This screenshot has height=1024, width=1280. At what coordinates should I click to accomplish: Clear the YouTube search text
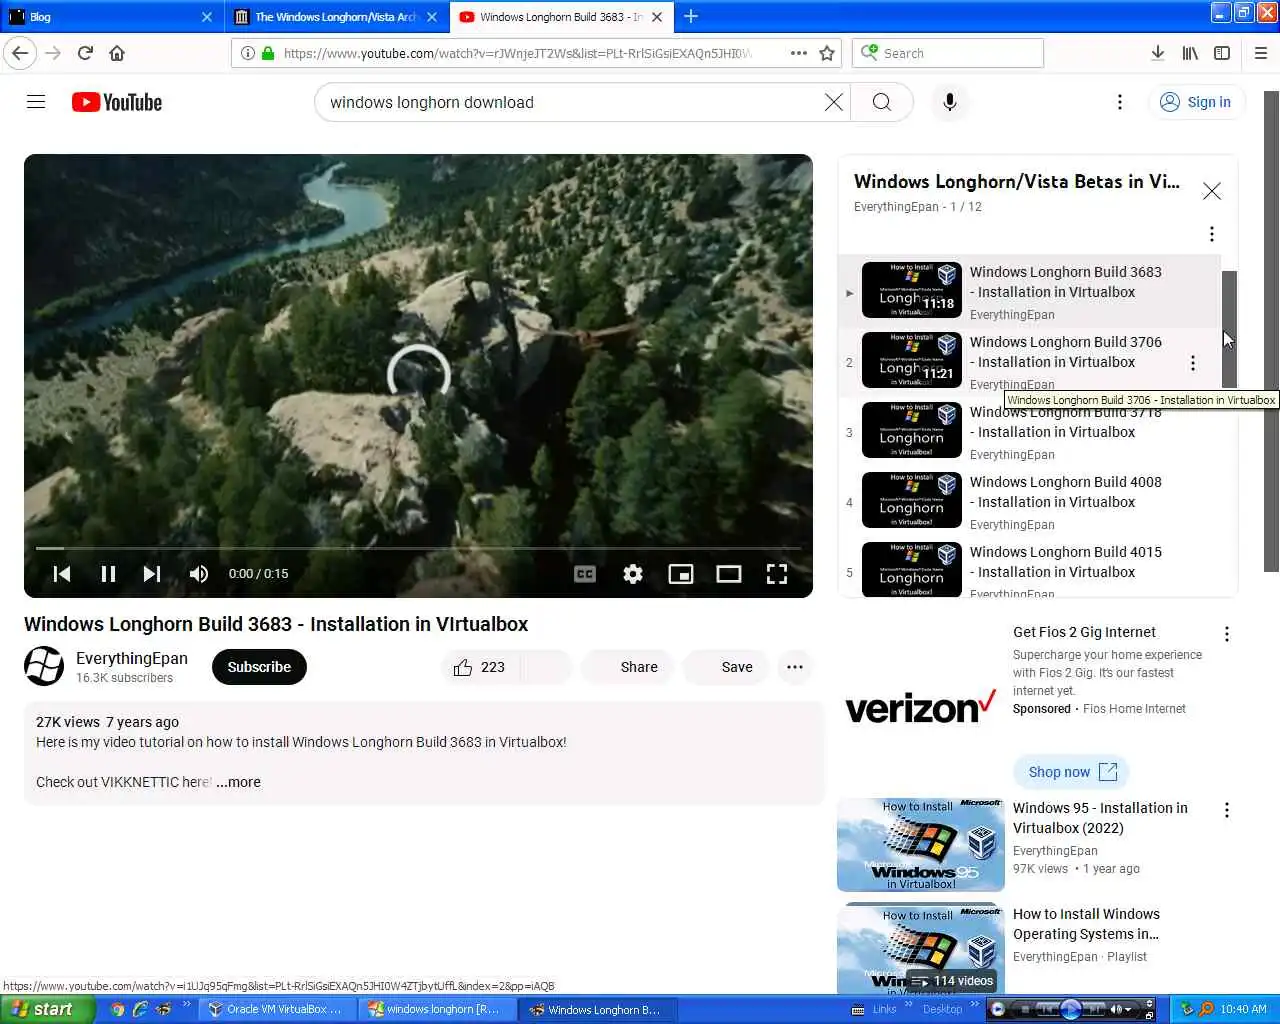pyautogui.click(x=833, y=102)
